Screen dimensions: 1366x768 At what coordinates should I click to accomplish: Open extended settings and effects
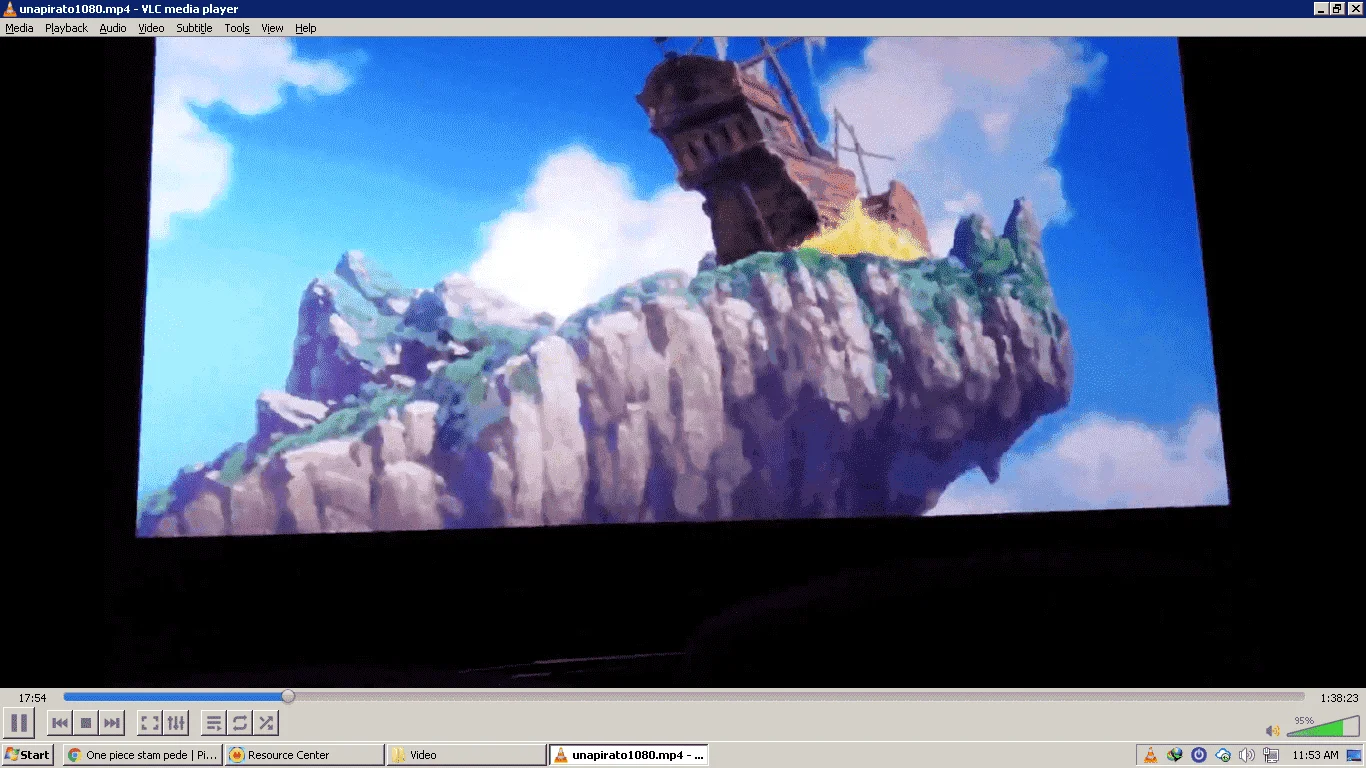coord(176,722)
